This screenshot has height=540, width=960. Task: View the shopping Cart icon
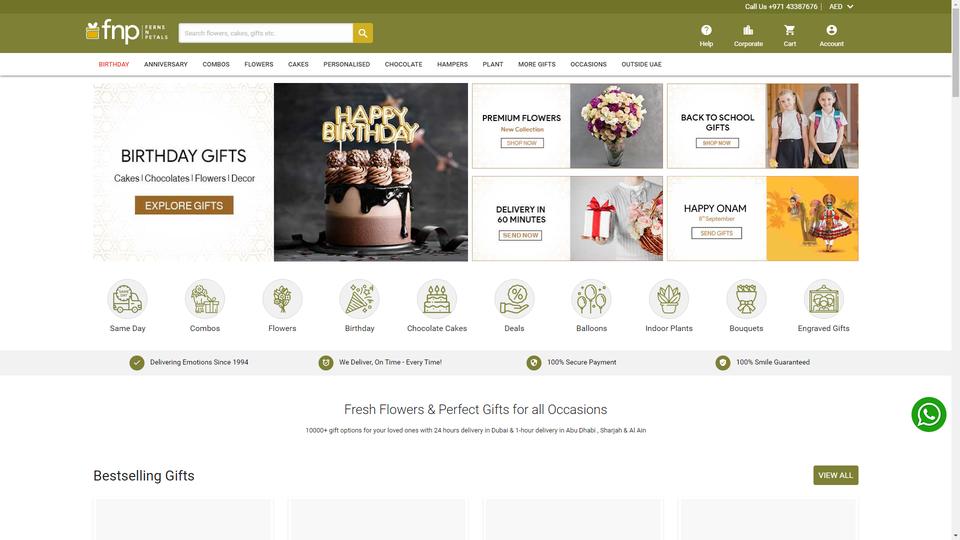click(x=790, y=30)
